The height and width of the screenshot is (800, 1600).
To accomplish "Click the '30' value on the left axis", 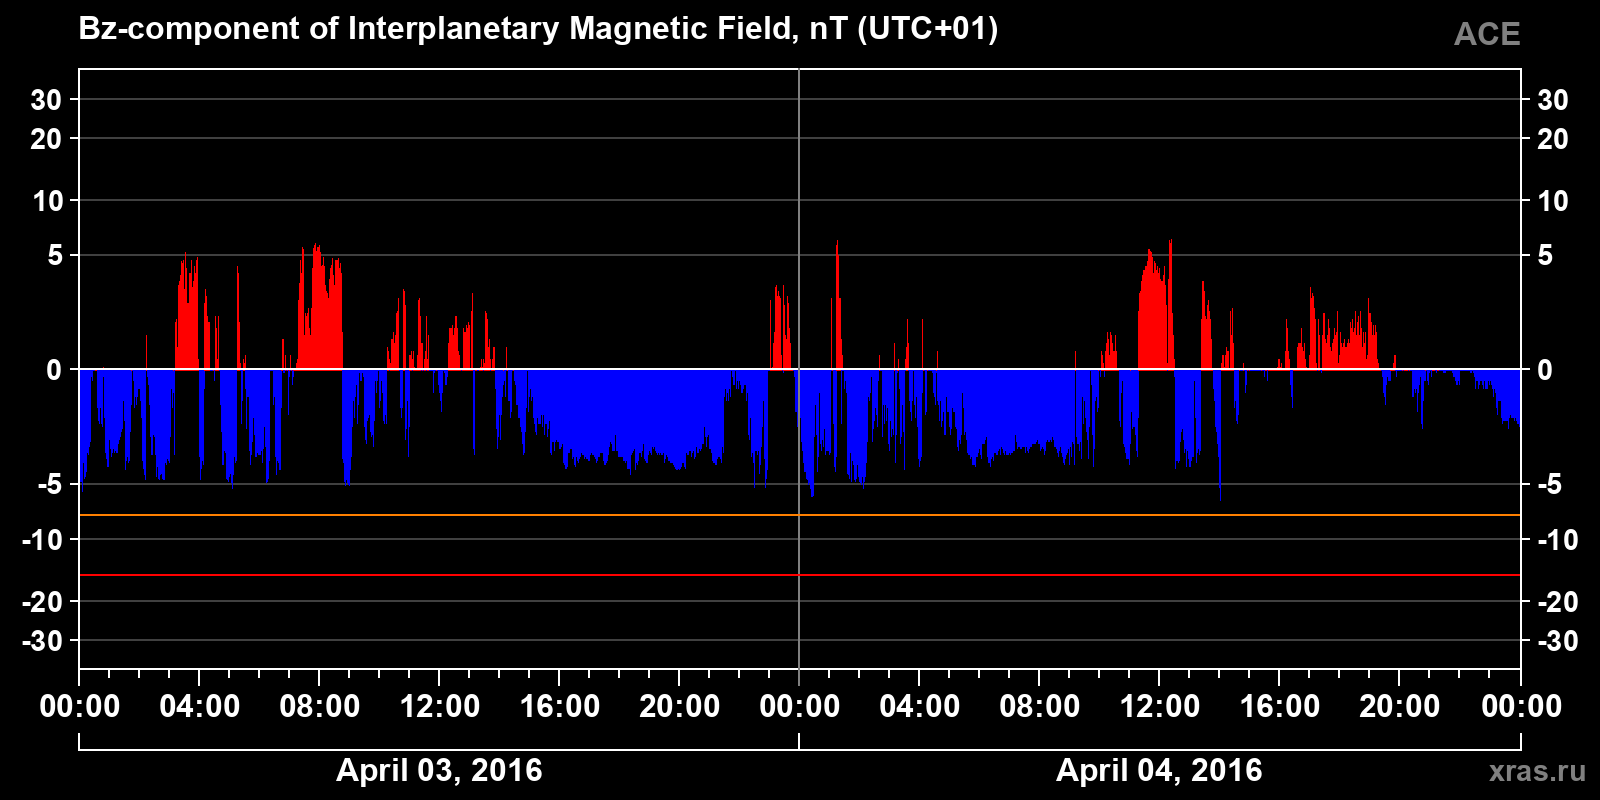I will pos(46,100).
